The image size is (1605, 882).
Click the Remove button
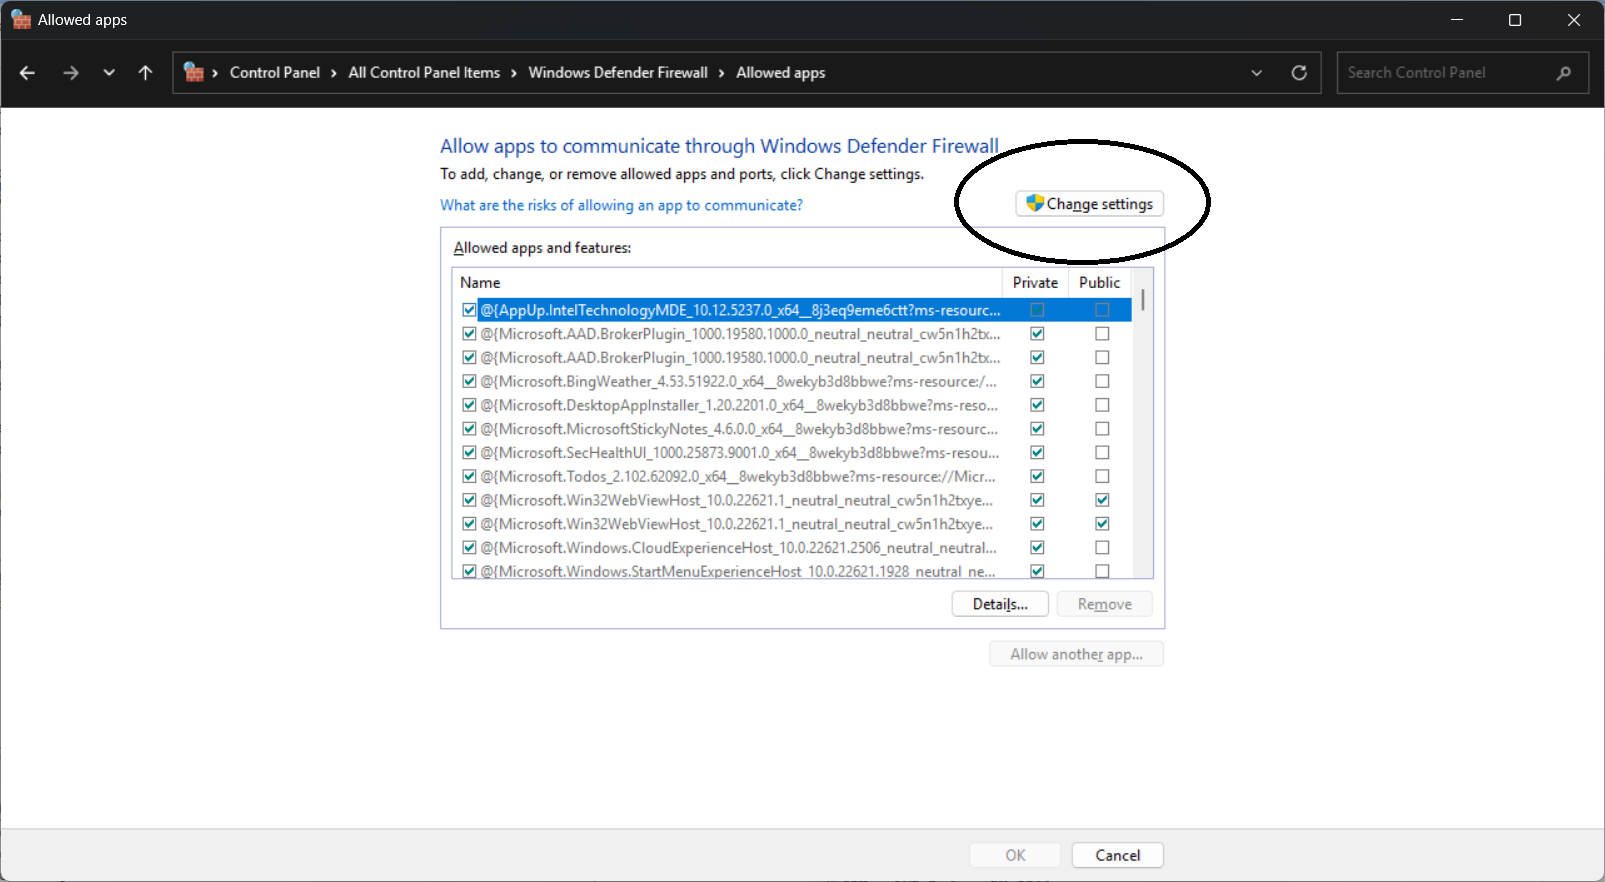[1105, 604]
